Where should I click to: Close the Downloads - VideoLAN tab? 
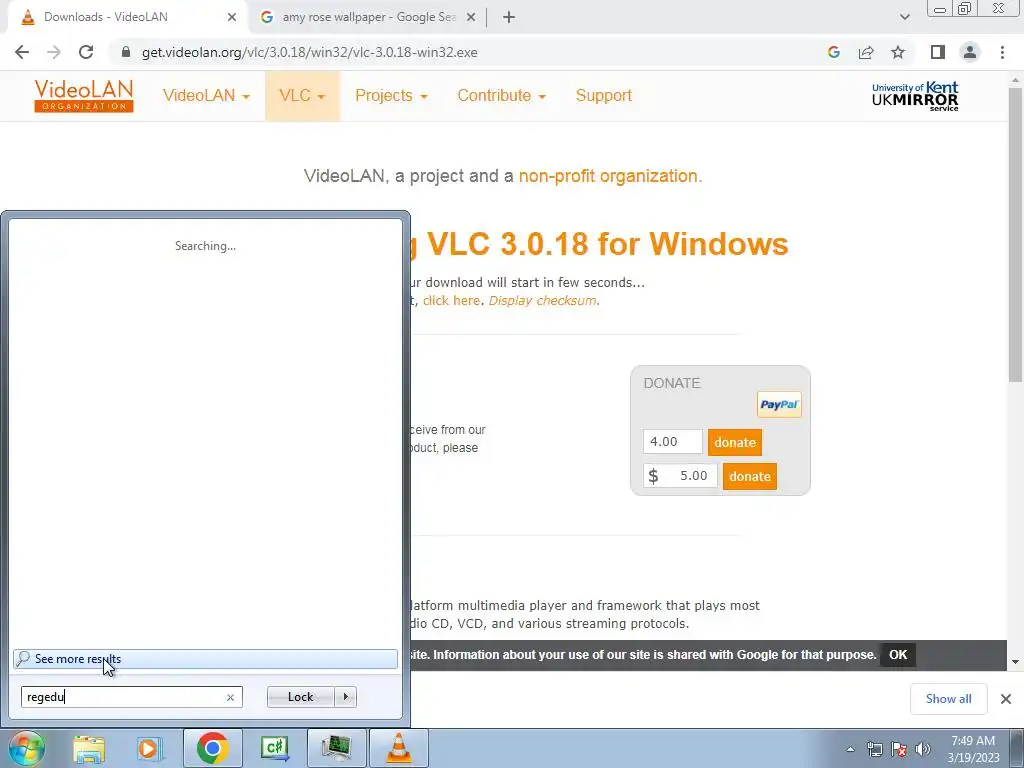tap(232, 17)
